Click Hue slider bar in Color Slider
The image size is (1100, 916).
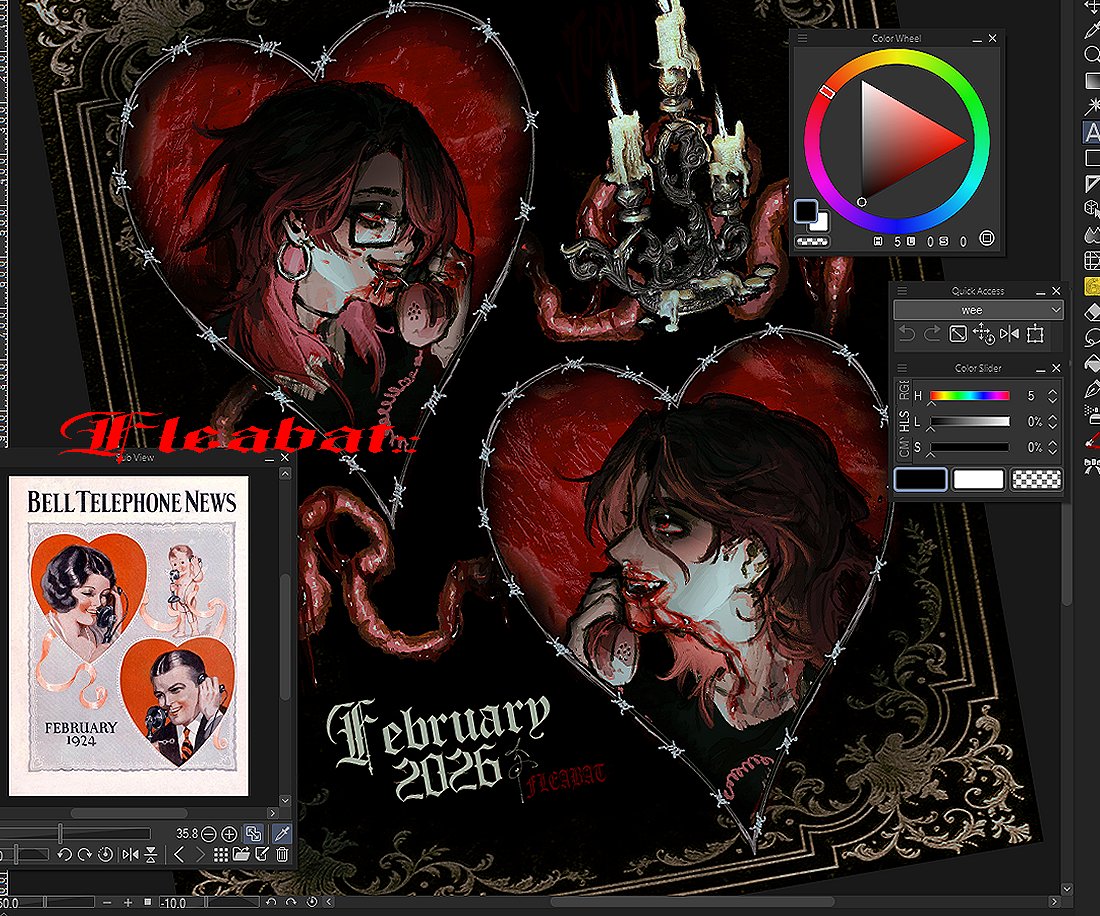(970, 396)
